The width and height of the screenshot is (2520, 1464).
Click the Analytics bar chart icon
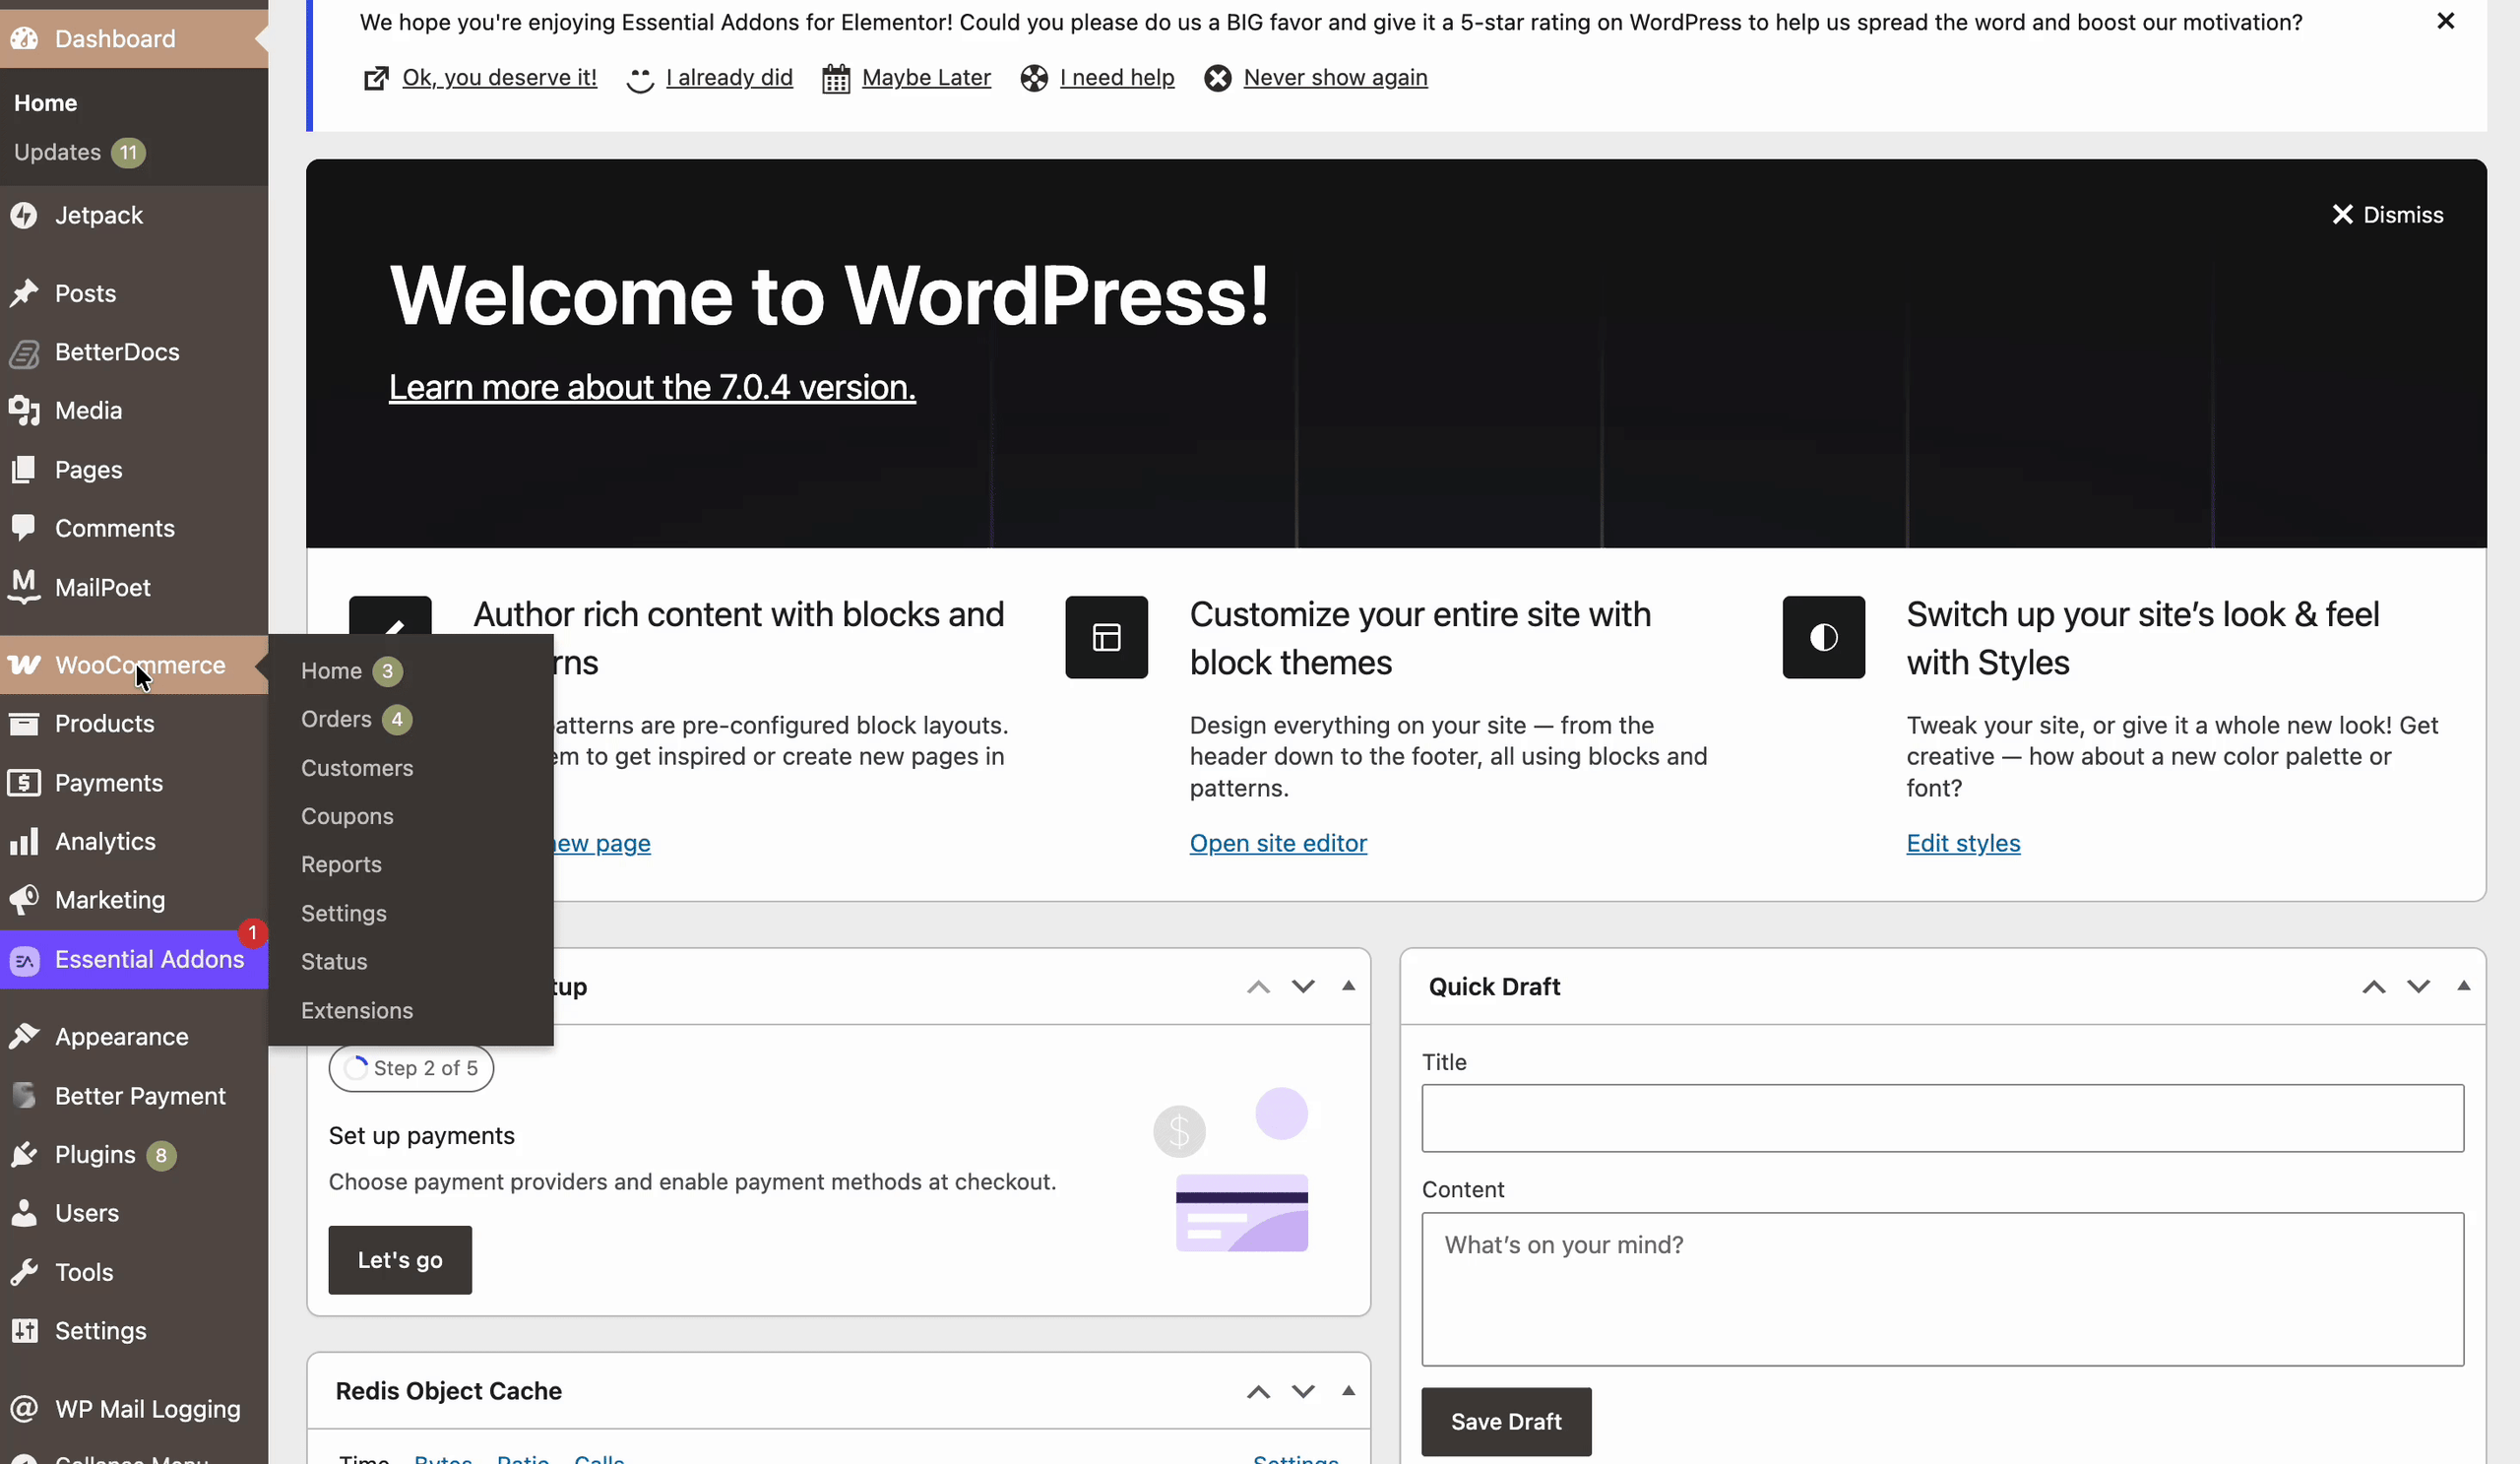24,841
